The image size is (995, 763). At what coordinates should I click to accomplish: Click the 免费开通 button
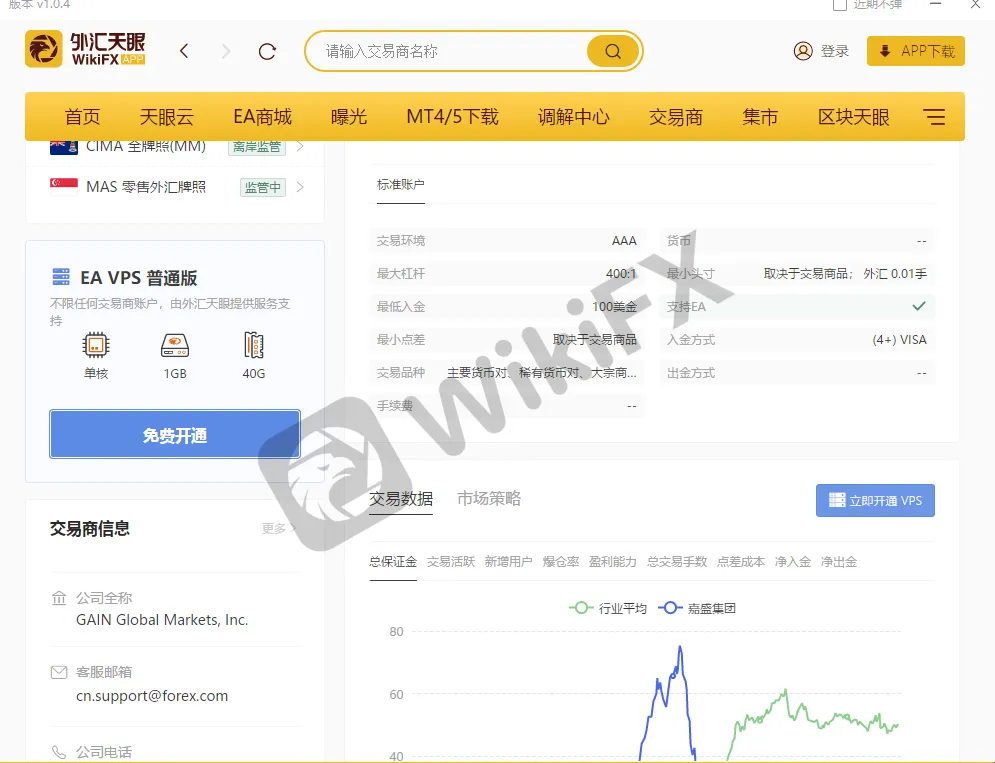(175, 435)
